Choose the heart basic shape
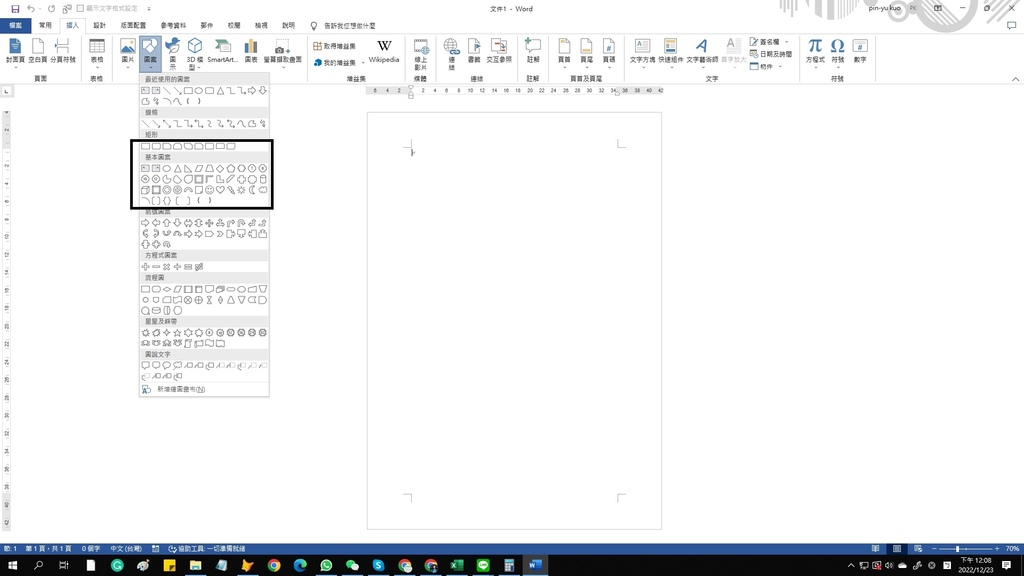Screen dimensions: 1024x576 (220, 190)
